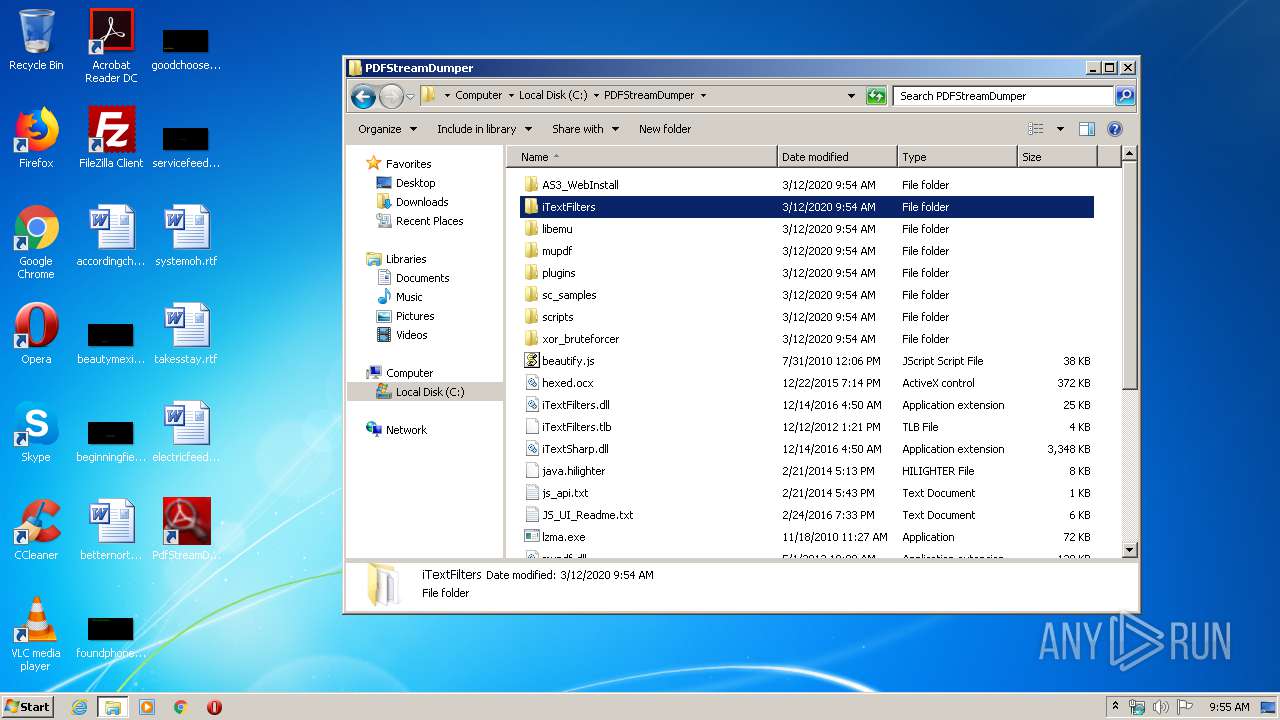Select the betternort... document icon on desktop
Image resolution: width=1280 pixels, height=720 pixels.
[x=111, y=530]
